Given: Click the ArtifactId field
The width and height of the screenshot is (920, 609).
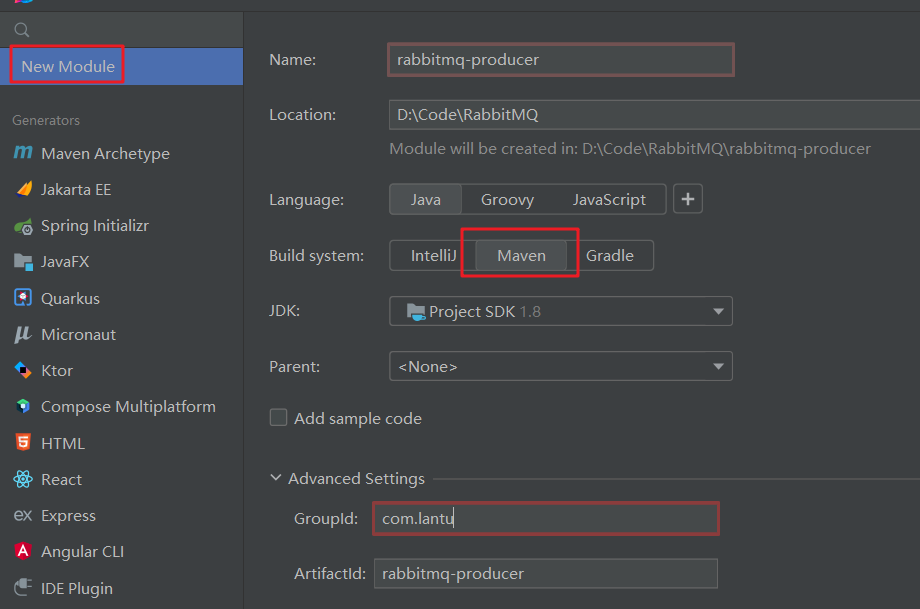Looking at the screenshot, I should click(x=546, y=573).
